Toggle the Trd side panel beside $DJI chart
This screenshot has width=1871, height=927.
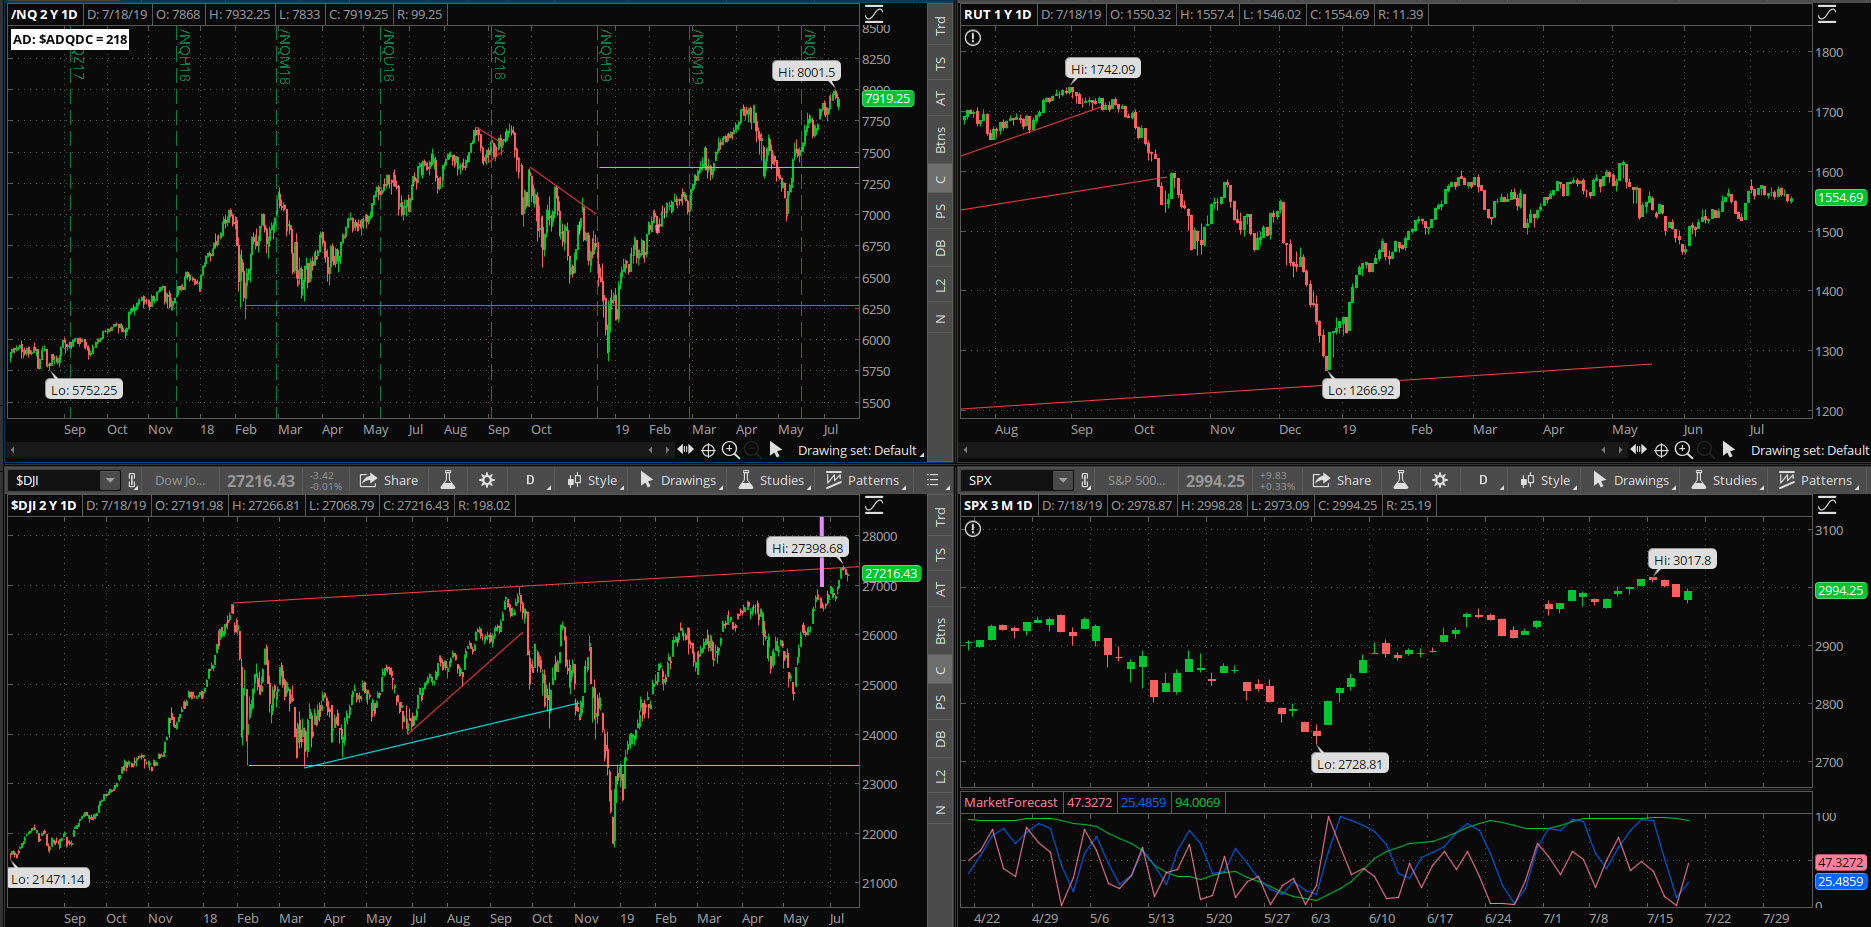tap(940, 517)
